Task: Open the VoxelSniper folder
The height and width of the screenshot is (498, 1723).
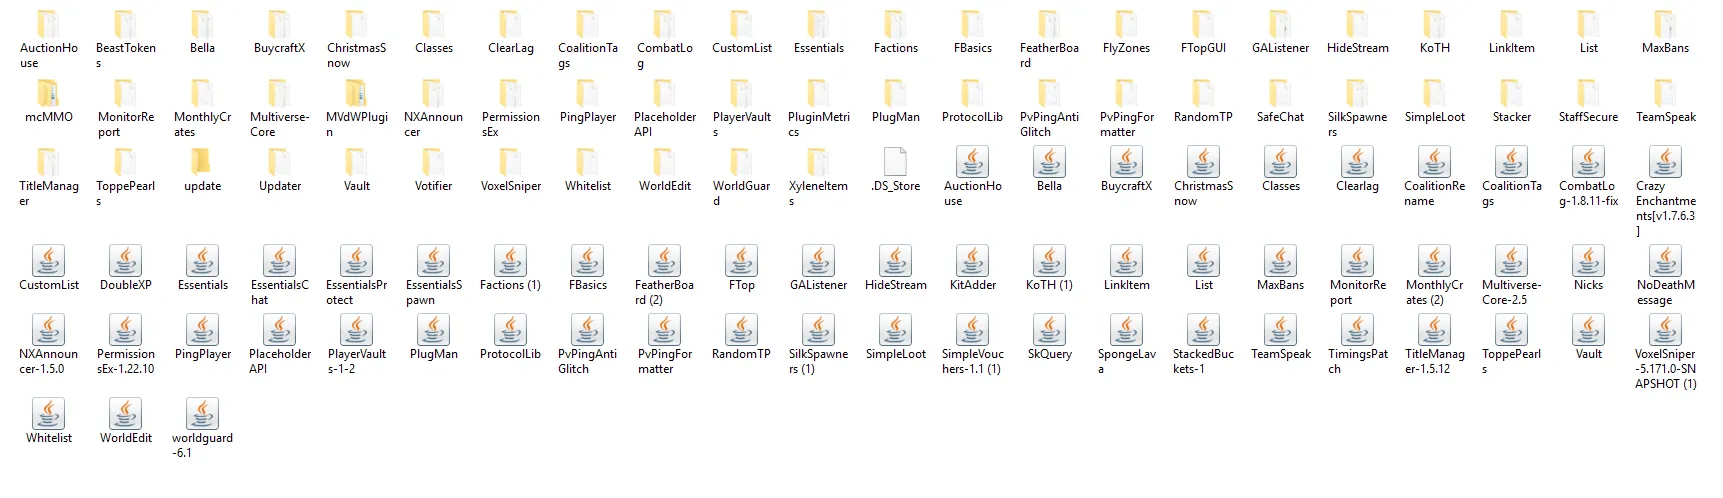Action: pos(510,169)
